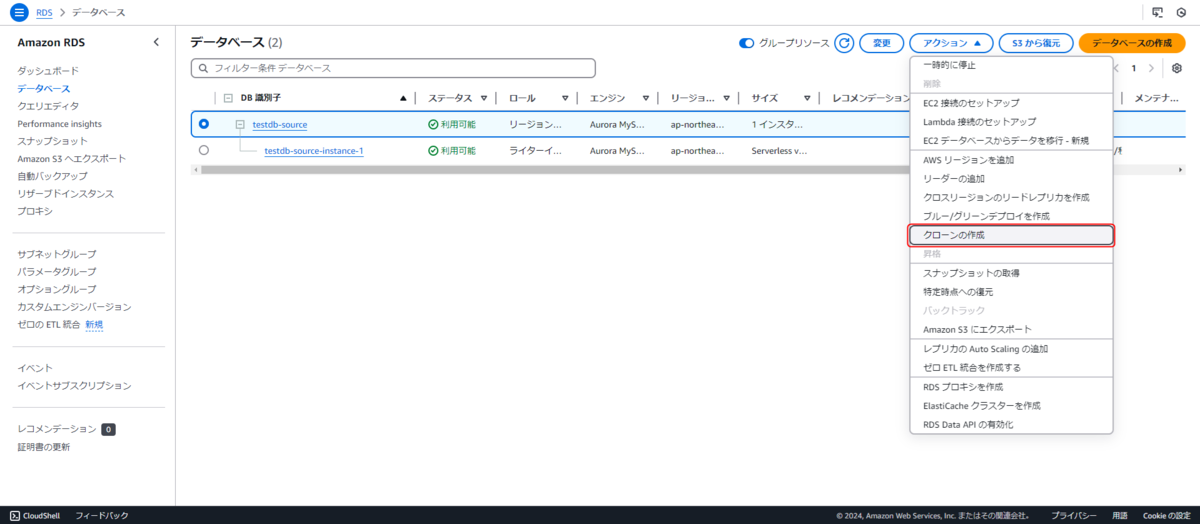The image size is (1200, 524).
Task: Select the testdb-source radio button
Action: (204, 124)
